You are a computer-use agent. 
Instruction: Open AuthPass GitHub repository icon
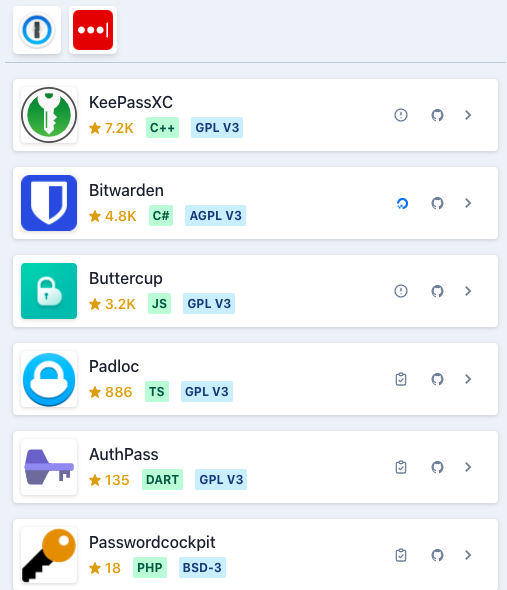(437, 467)
